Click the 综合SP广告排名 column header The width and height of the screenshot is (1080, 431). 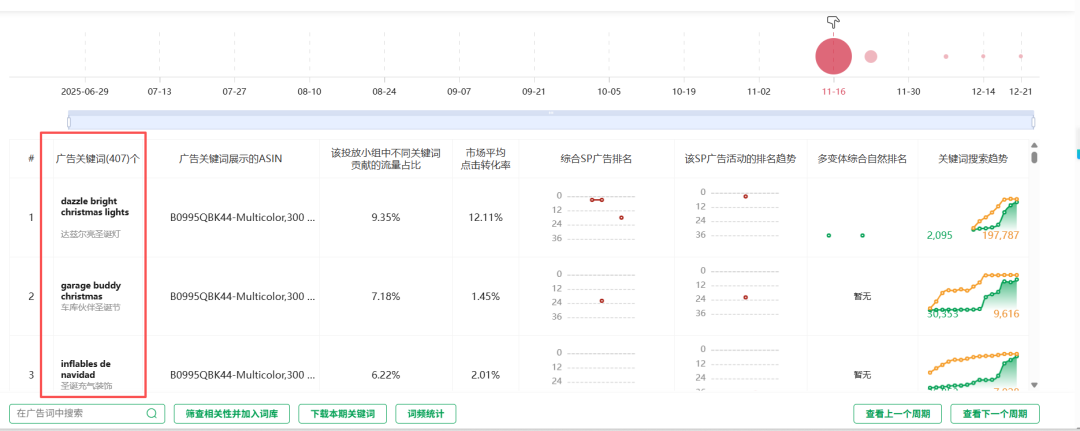point(596,158)
